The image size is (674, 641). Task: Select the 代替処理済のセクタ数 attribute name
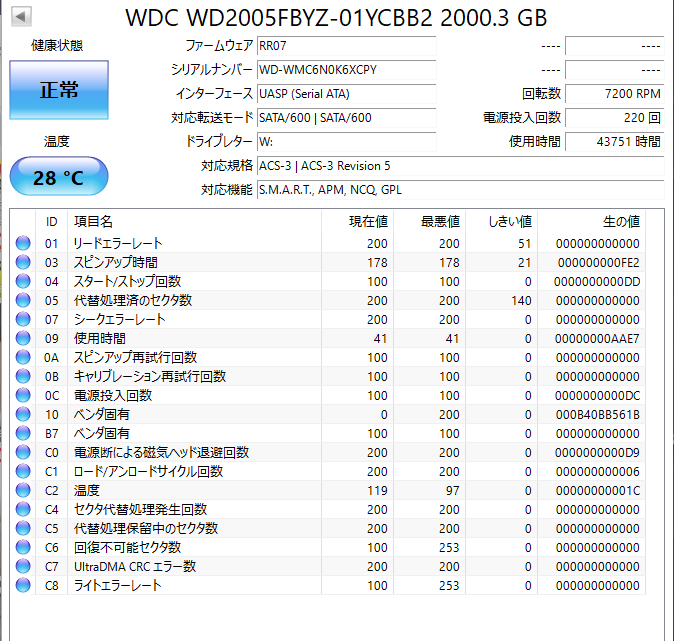pos(133,300)
